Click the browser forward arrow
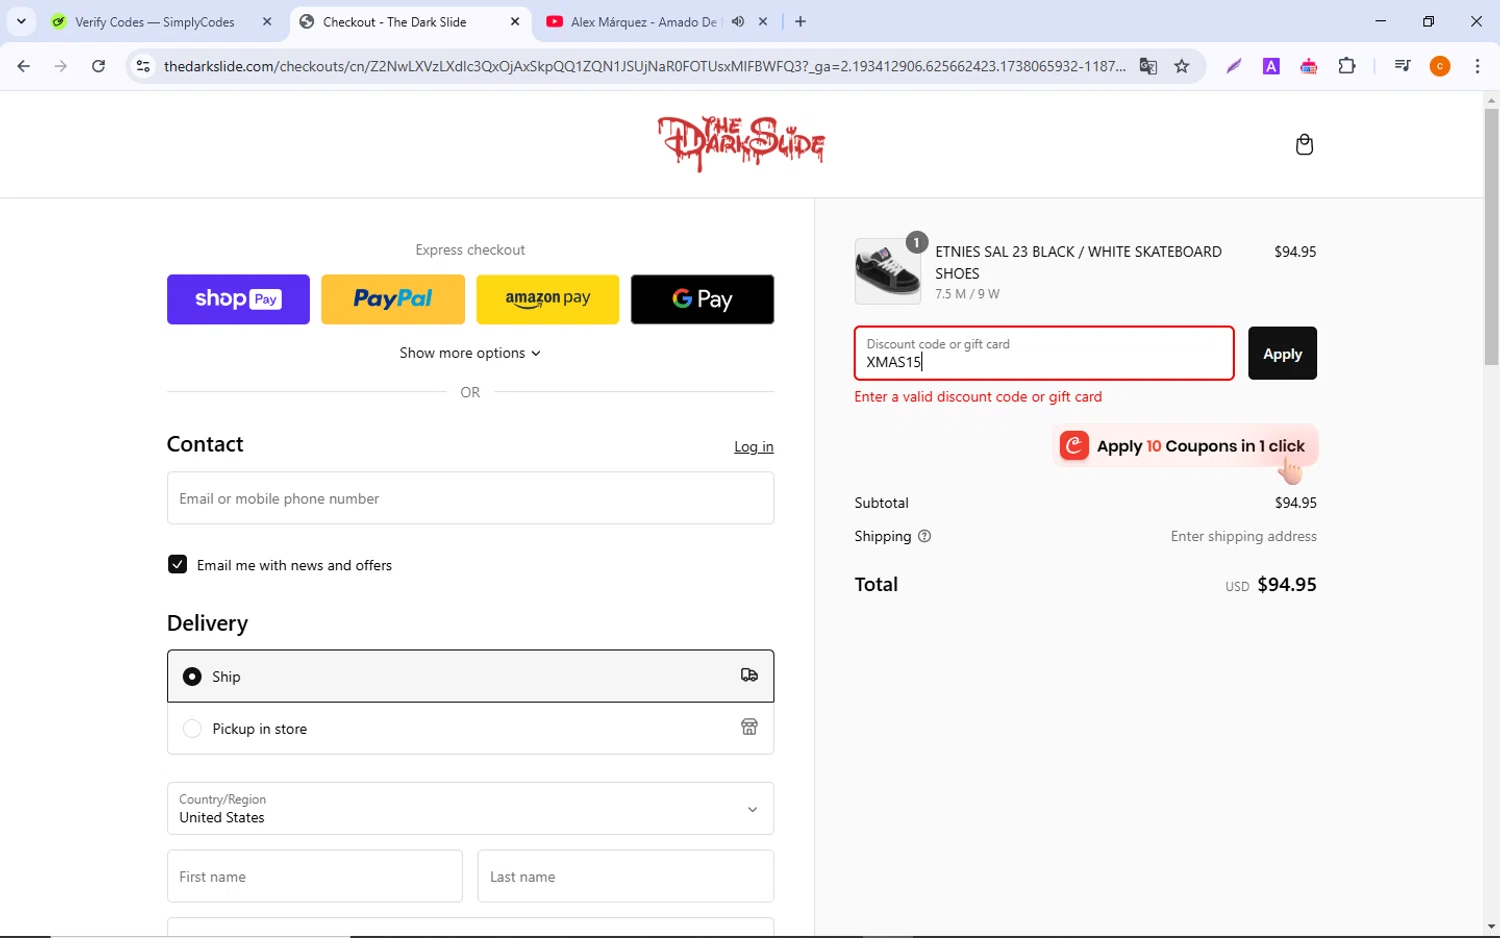Image resolution: width=1500 pixels, height=938 pixels. coord(61,66)
